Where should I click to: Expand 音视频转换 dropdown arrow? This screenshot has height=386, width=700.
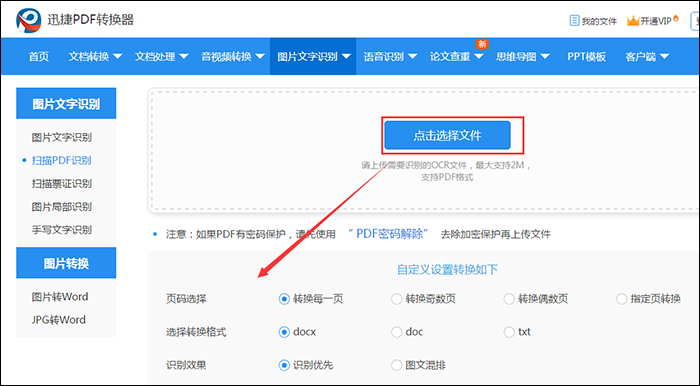260,57
